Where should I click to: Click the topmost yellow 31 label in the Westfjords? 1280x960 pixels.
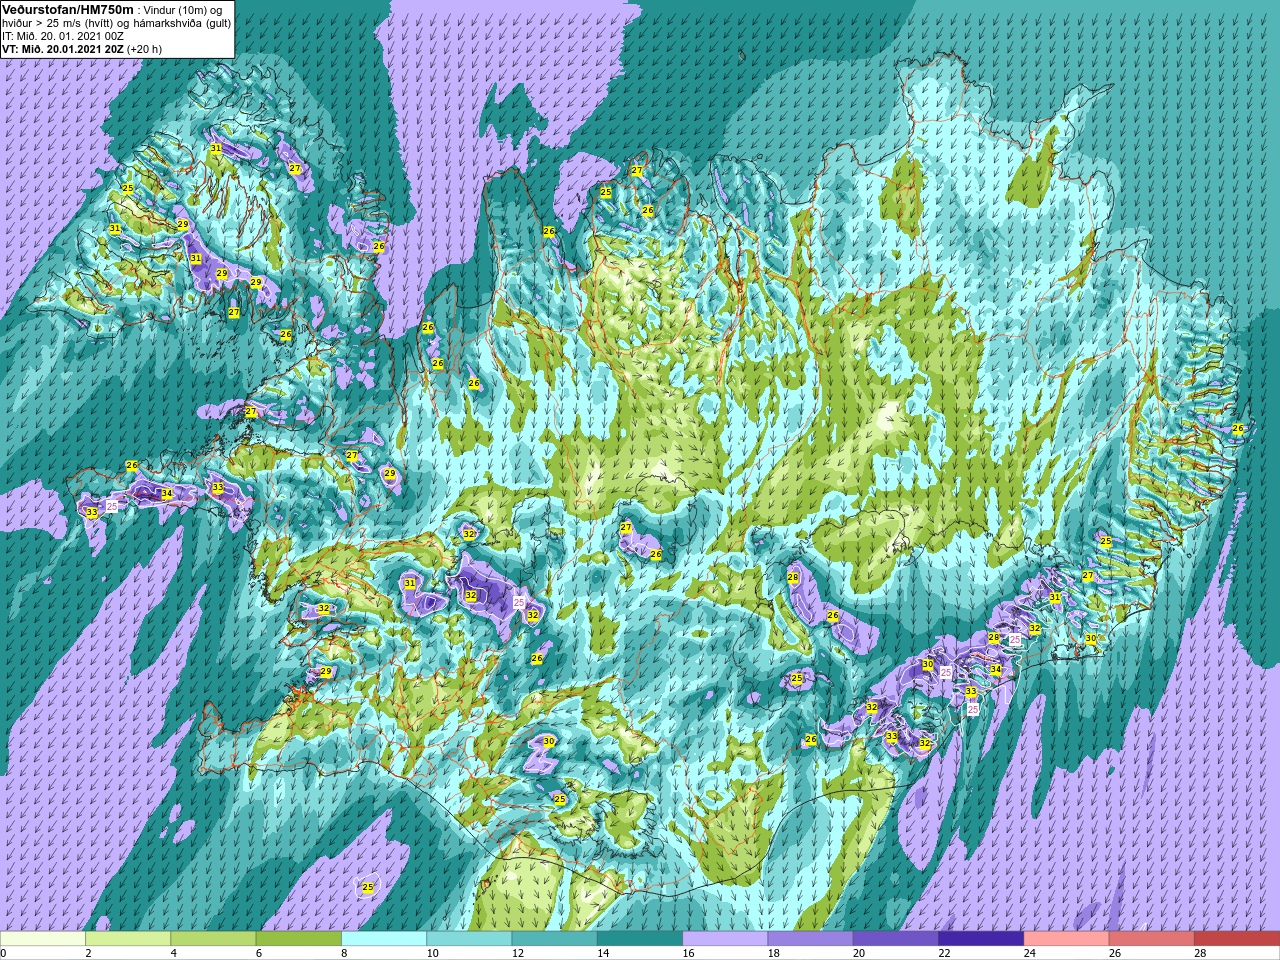point(216,148)
